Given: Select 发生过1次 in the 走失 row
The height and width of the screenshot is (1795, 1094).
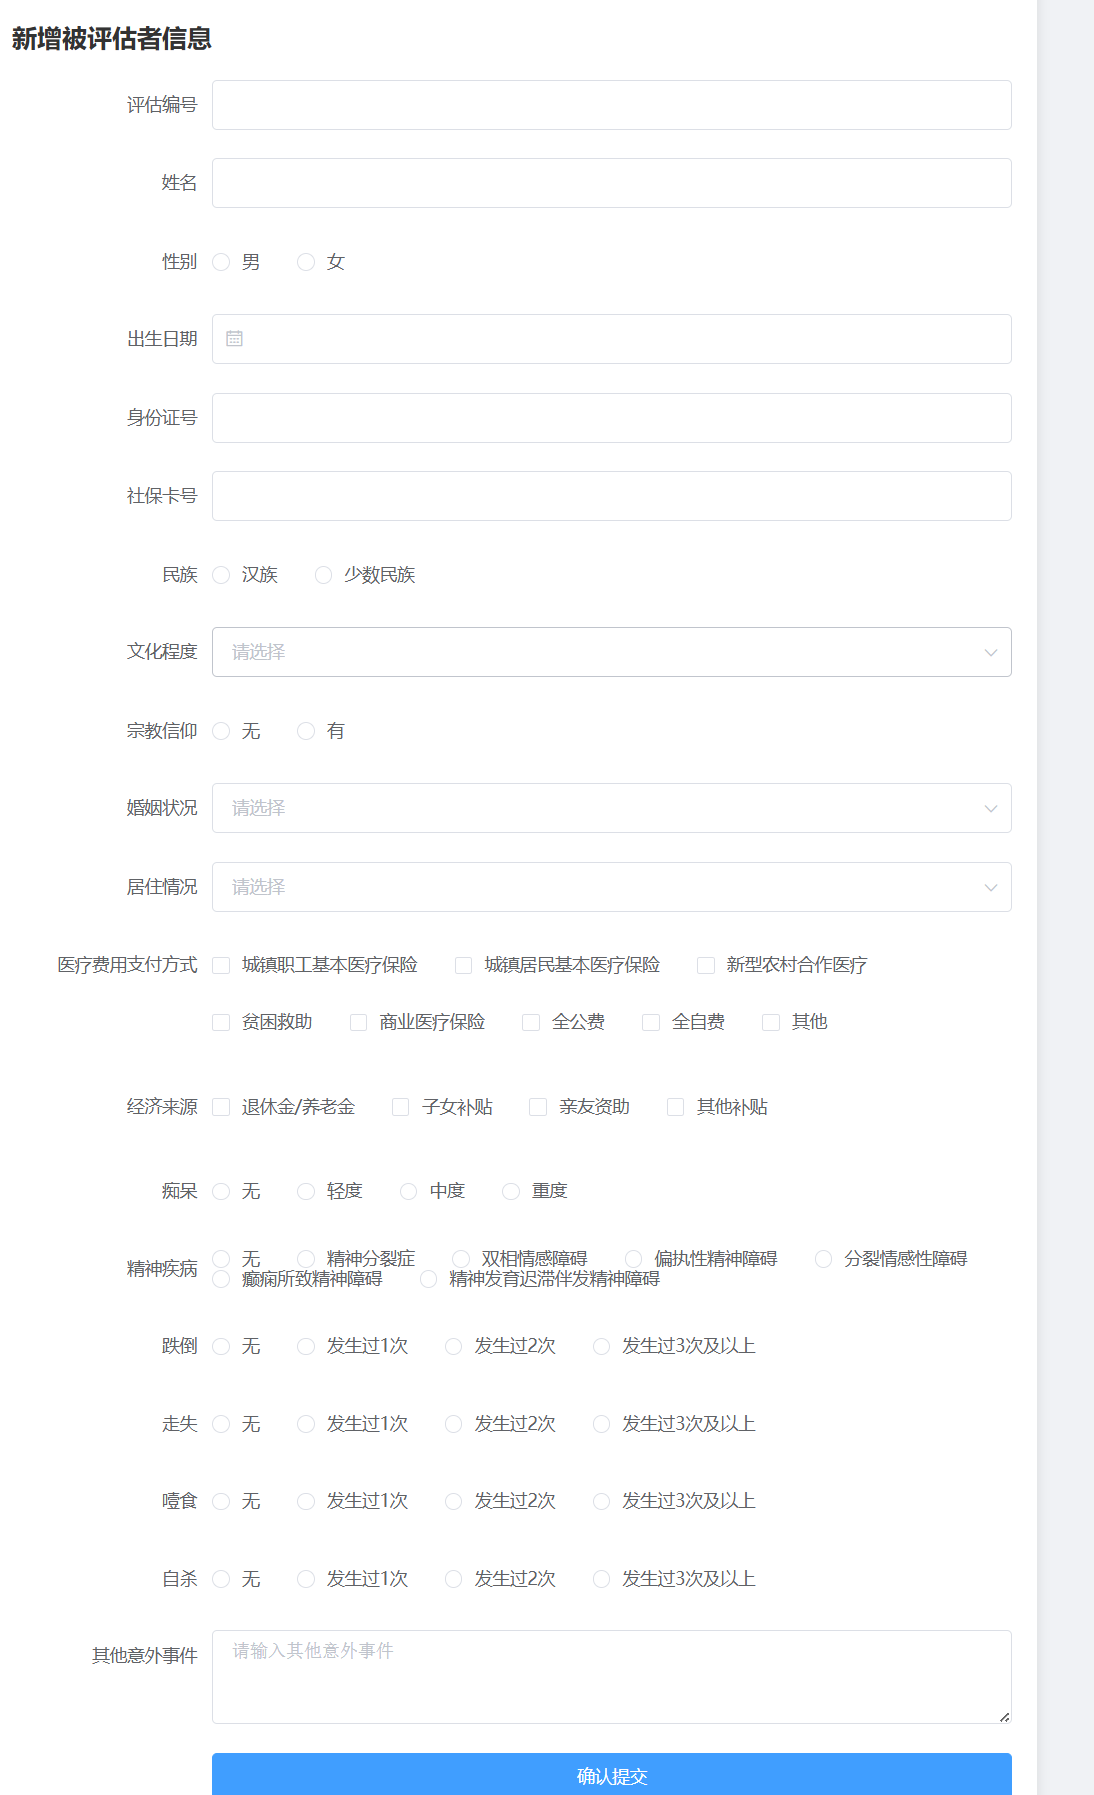Looking at the screenshot, I should (x=306, y=1424).
